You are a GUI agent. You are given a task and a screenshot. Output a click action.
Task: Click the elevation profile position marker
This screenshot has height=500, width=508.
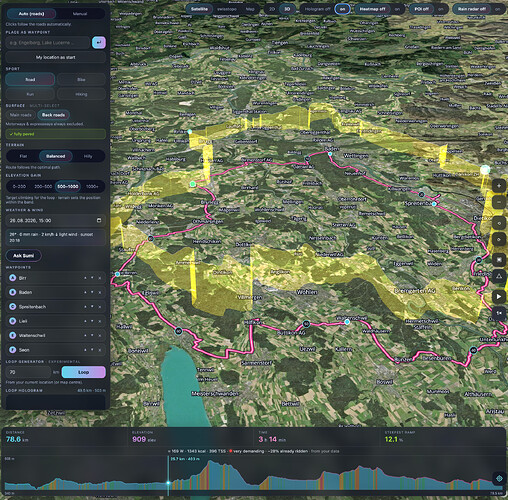pos(168,483)
